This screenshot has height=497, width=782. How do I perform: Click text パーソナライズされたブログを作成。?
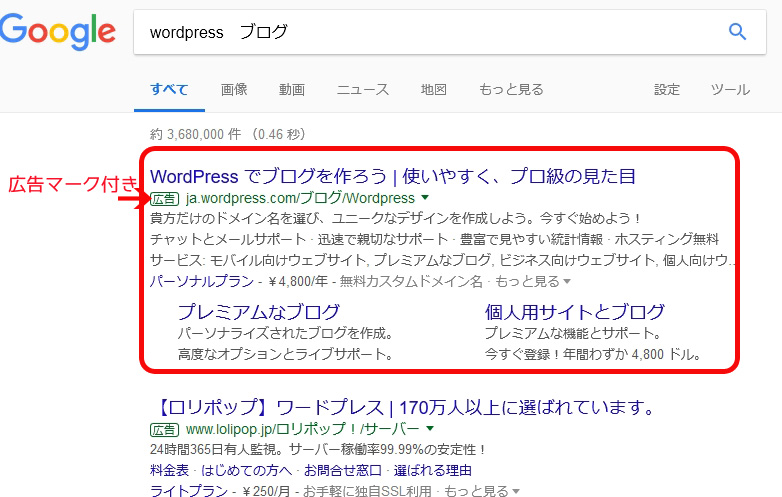coord(286,333)
